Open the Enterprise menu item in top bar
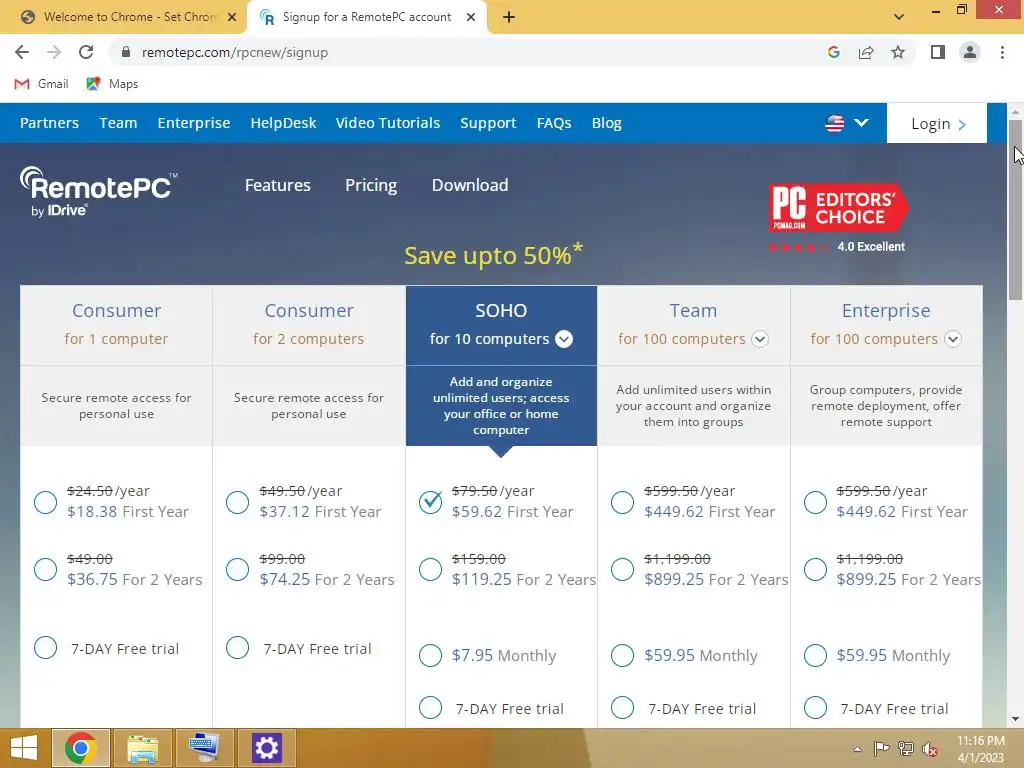The width and height of the screenshot is (1024, 768). (x=194, y=123)
